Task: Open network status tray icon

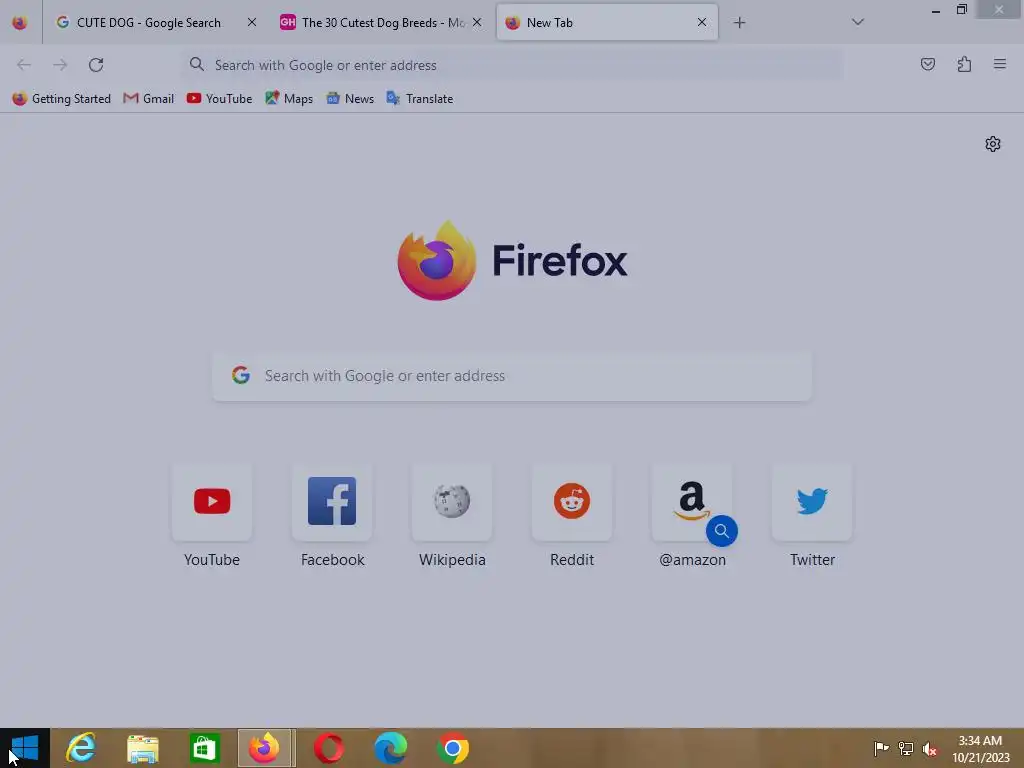Action: pyautogui.click(x=906, y=748)
